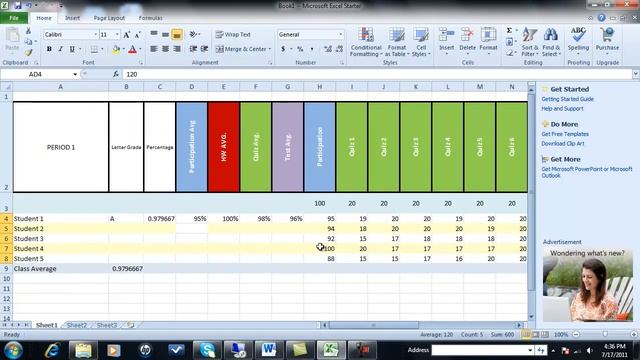Apply Percent Style number format
This screenshot has width=640, height=360.
tap(300, 49)
